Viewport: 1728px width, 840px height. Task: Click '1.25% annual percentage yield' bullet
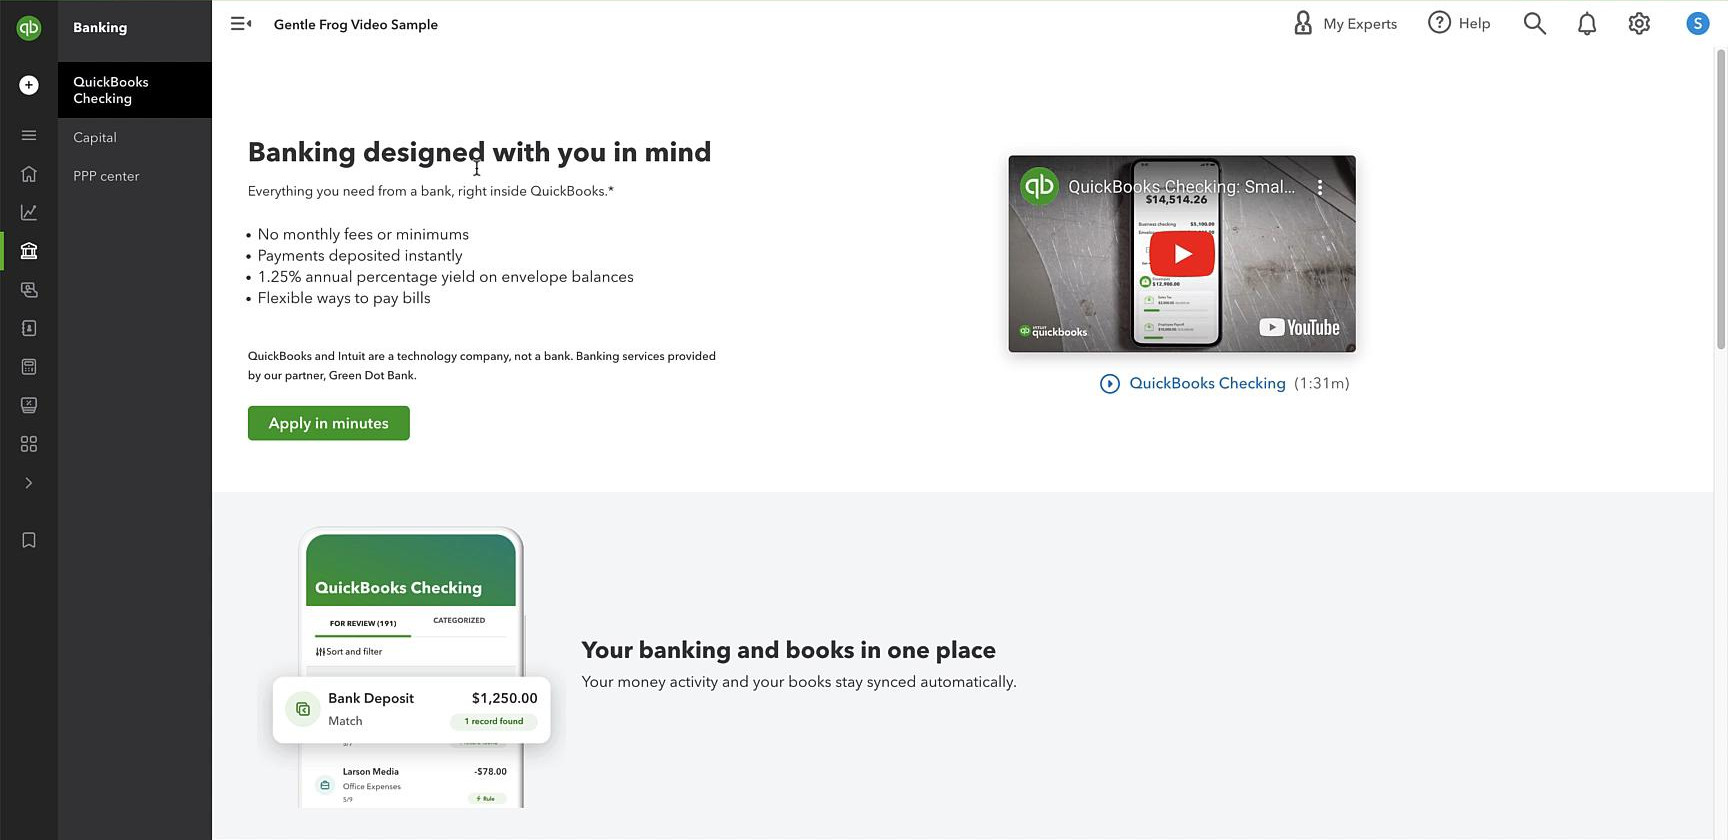446,277
